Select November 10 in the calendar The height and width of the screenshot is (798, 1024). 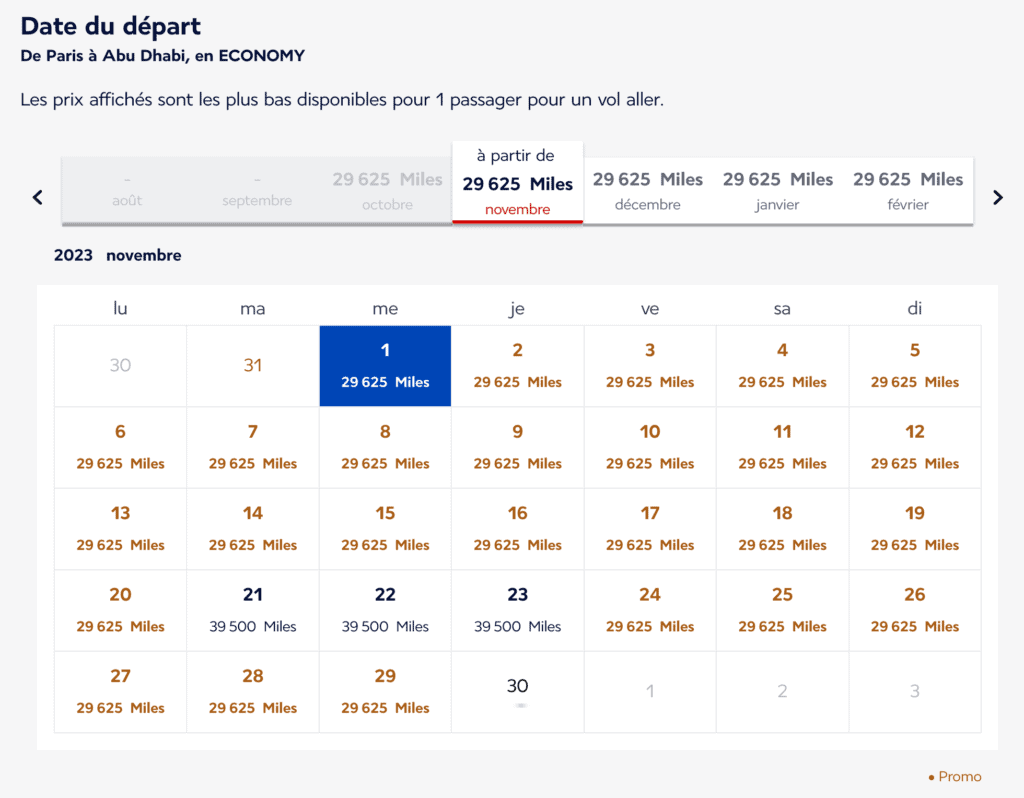pyautogui.click(x=650, y=447)
